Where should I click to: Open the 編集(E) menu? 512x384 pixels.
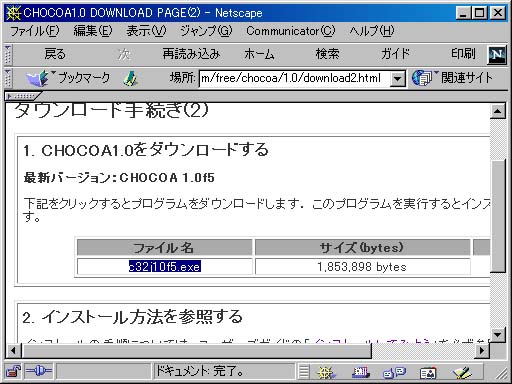[x=93, y=31]
